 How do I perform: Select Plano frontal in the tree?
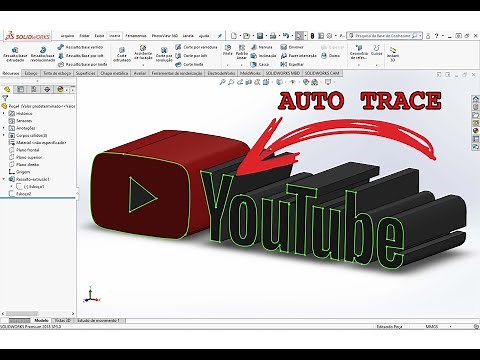pyautogui.click(x=24, y=150)
